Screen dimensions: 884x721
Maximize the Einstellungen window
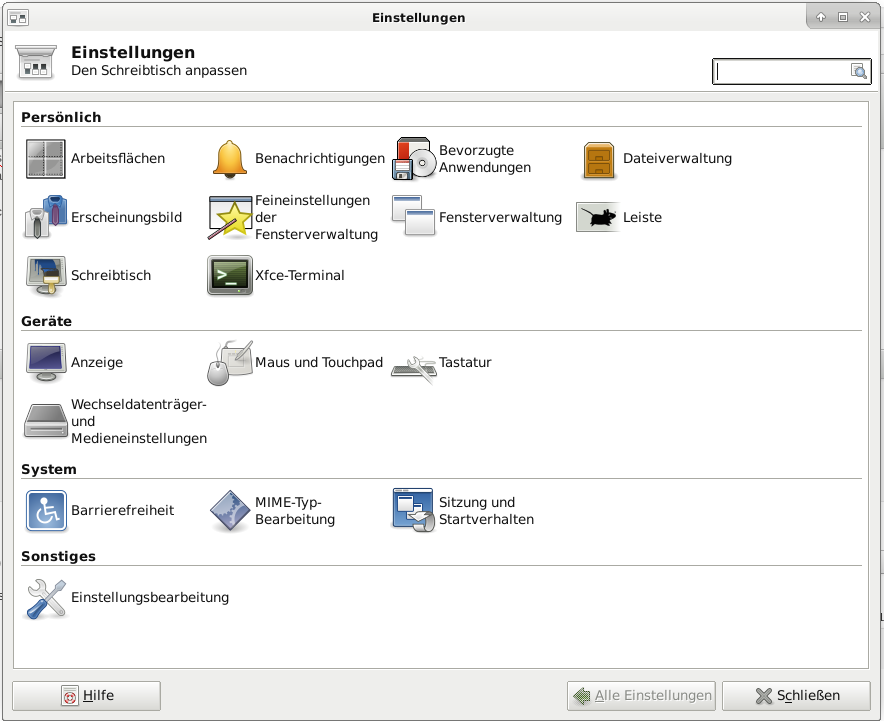pos(843,17)
